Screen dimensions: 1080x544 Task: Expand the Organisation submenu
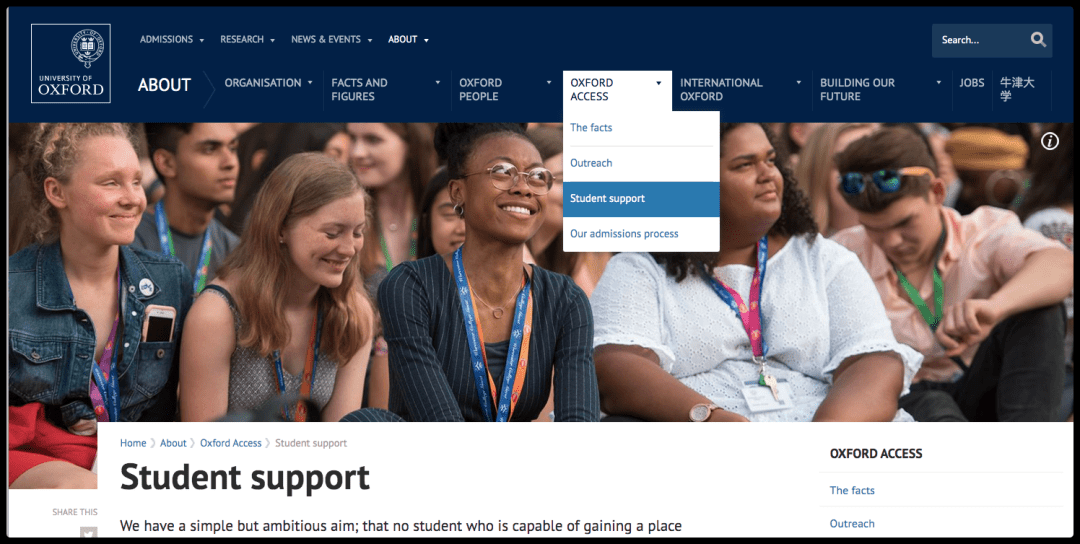pyautogui.click(x=269, y=83)
